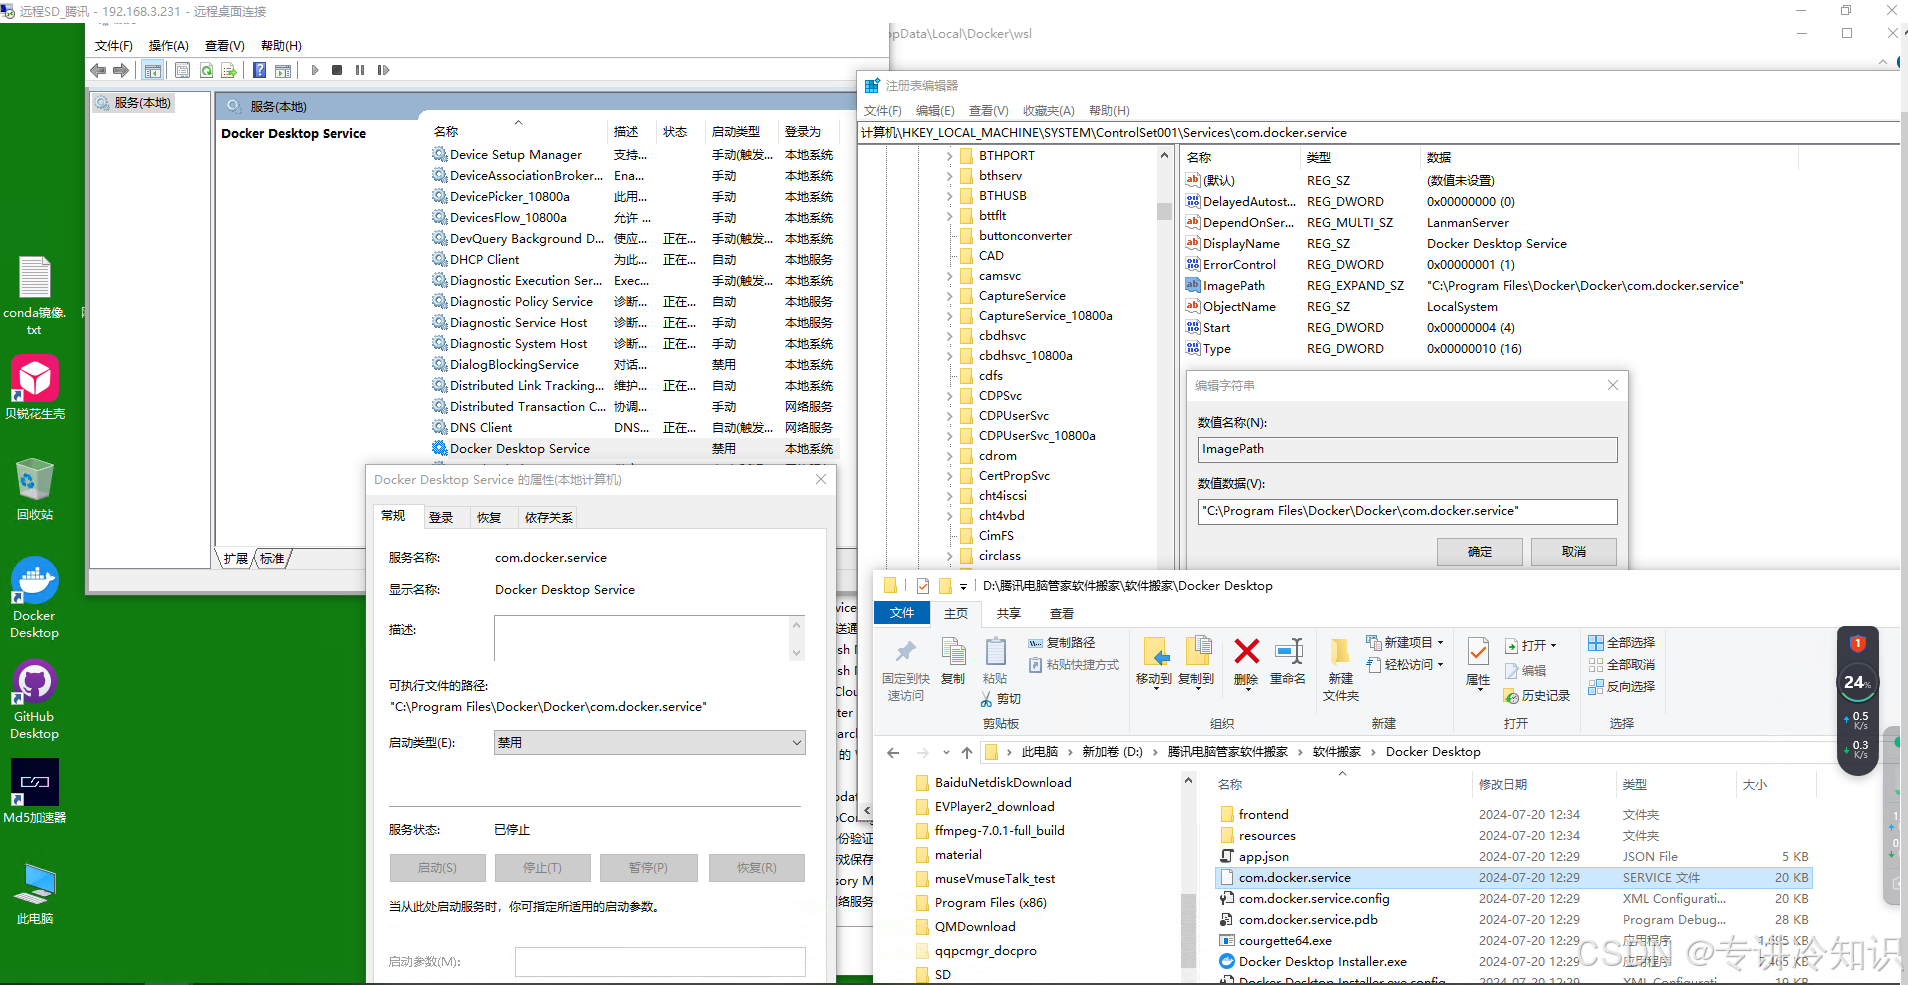Click registry tree vertical scrollbar thumb
1908x985 pixels.
[x=1164, y=211]
